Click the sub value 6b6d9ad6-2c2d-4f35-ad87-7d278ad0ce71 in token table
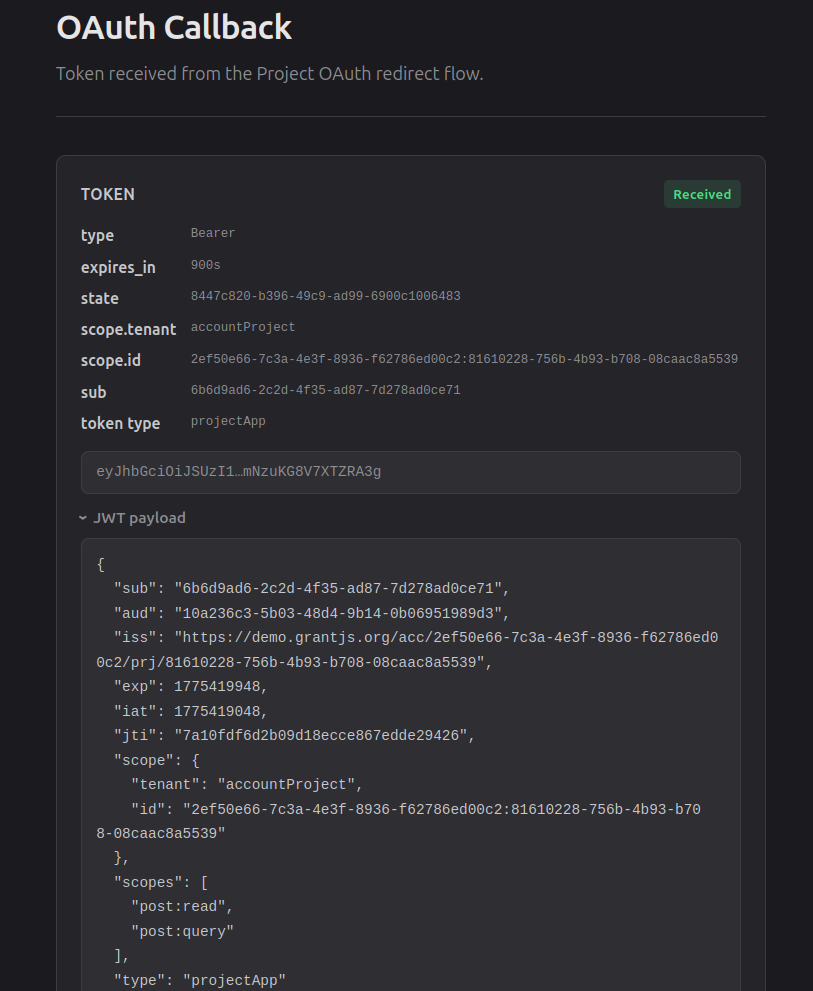Image resolution: width=813 pixels, height=991 pixels. tap(326, 390)
